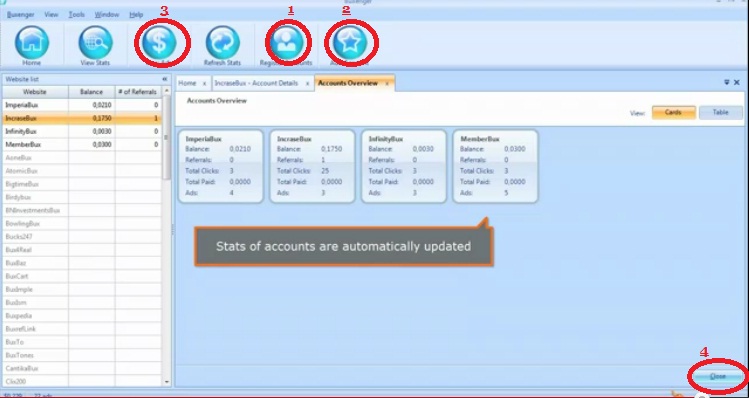Click the Website list panel title
The width and height of the screenshot is (749, 398).
pos(22,79)
